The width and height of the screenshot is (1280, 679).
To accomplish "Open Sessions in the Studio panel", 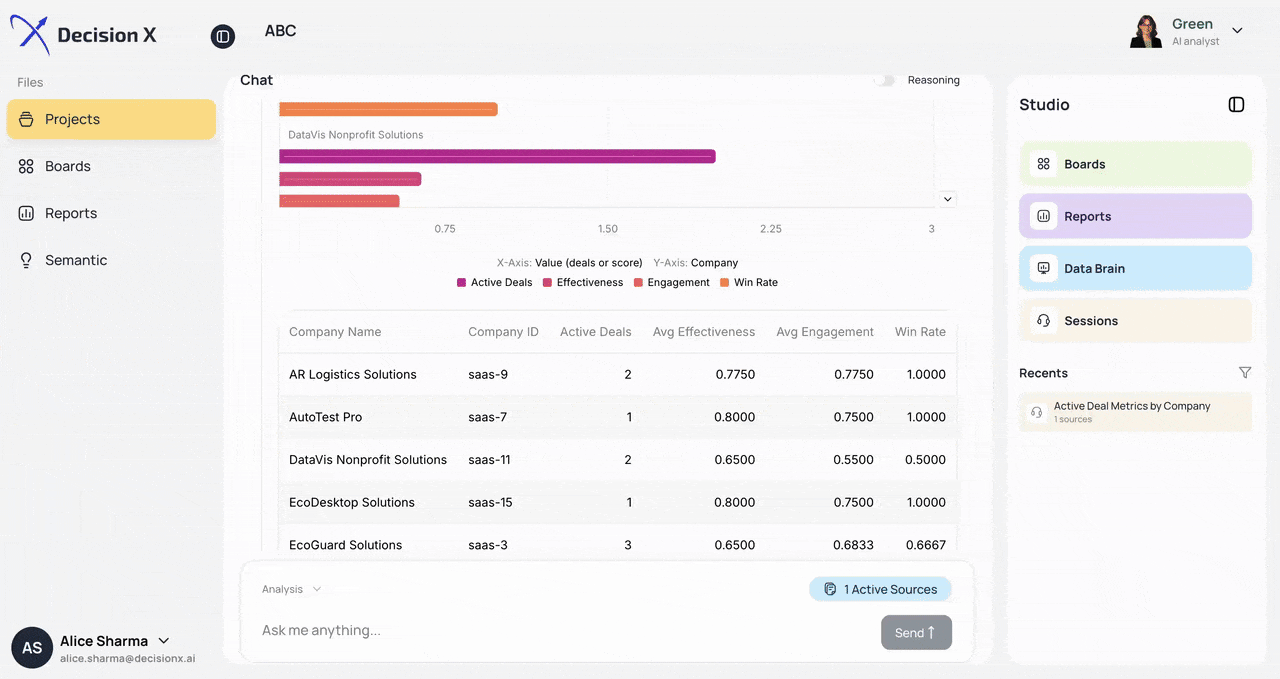I will [1090, 320].
